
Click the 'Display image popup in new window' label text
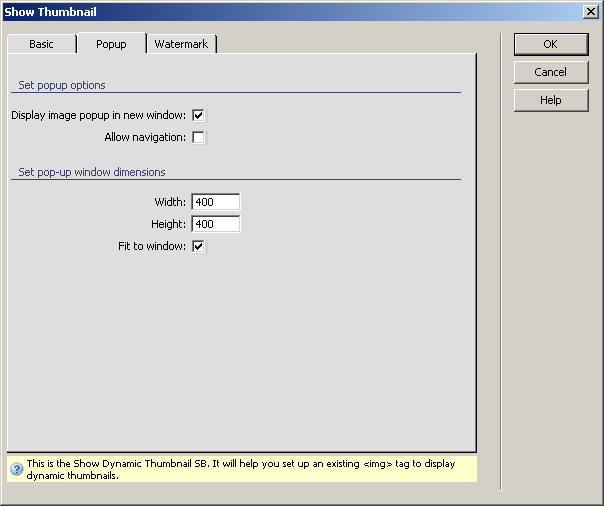(98, 115)
